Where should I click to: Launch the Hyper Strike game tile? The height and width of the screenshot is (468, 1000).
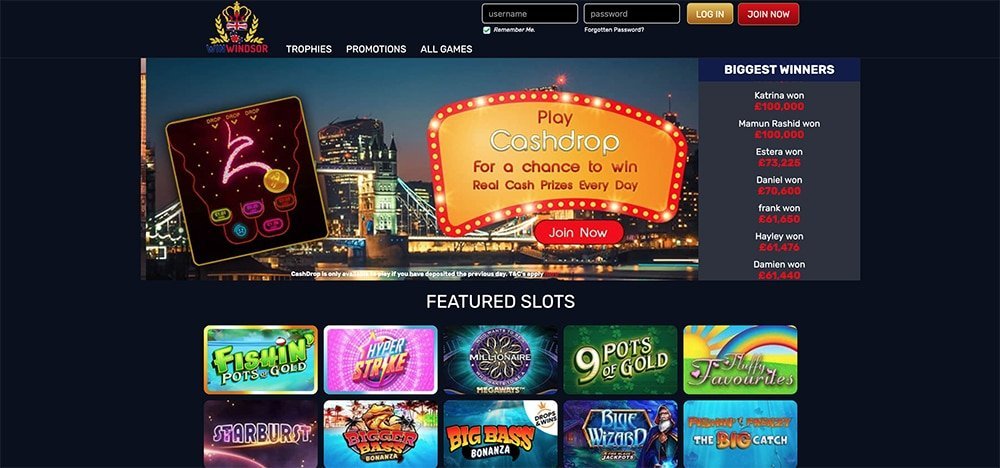pyautogui.click(x=381, y=360)
